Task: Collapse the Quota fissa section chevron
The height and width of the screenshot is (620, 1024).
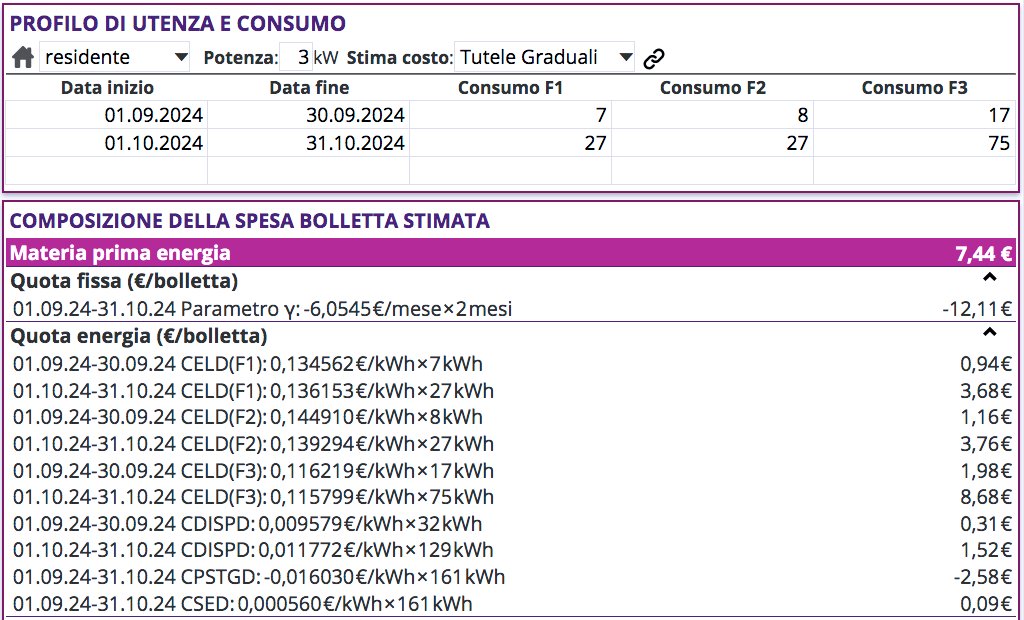Action: click(990, 280)
